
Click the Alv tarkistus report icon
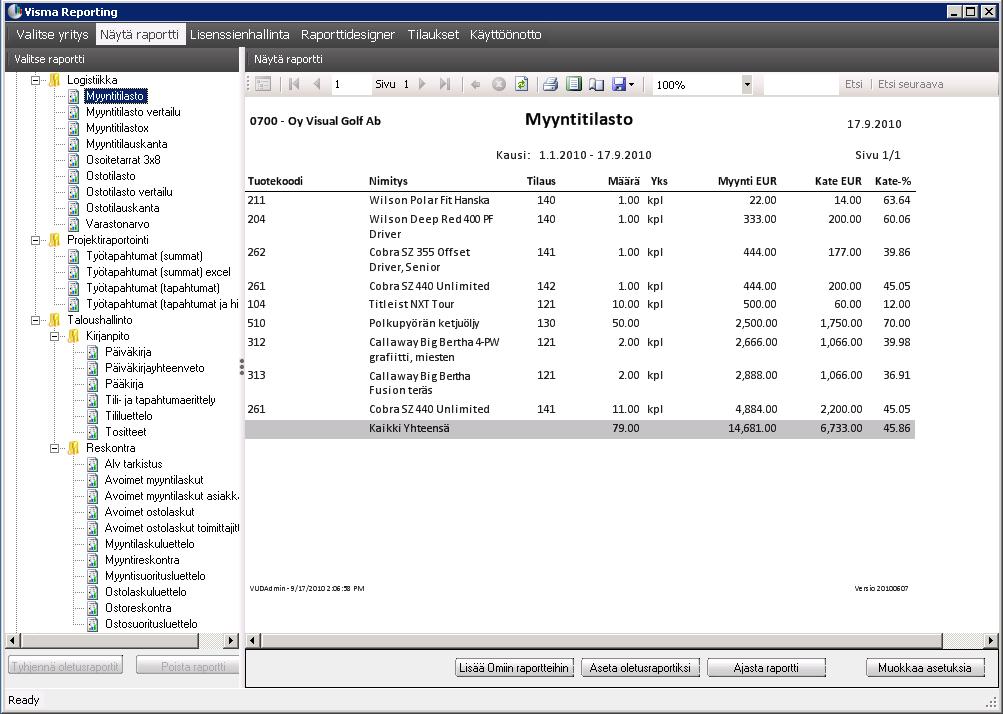point(93,464)
